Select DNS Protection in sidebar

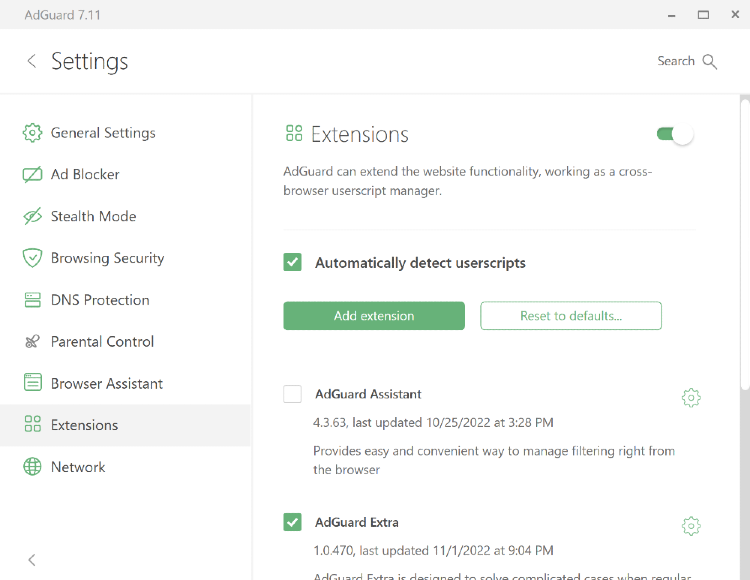[125, 300]
